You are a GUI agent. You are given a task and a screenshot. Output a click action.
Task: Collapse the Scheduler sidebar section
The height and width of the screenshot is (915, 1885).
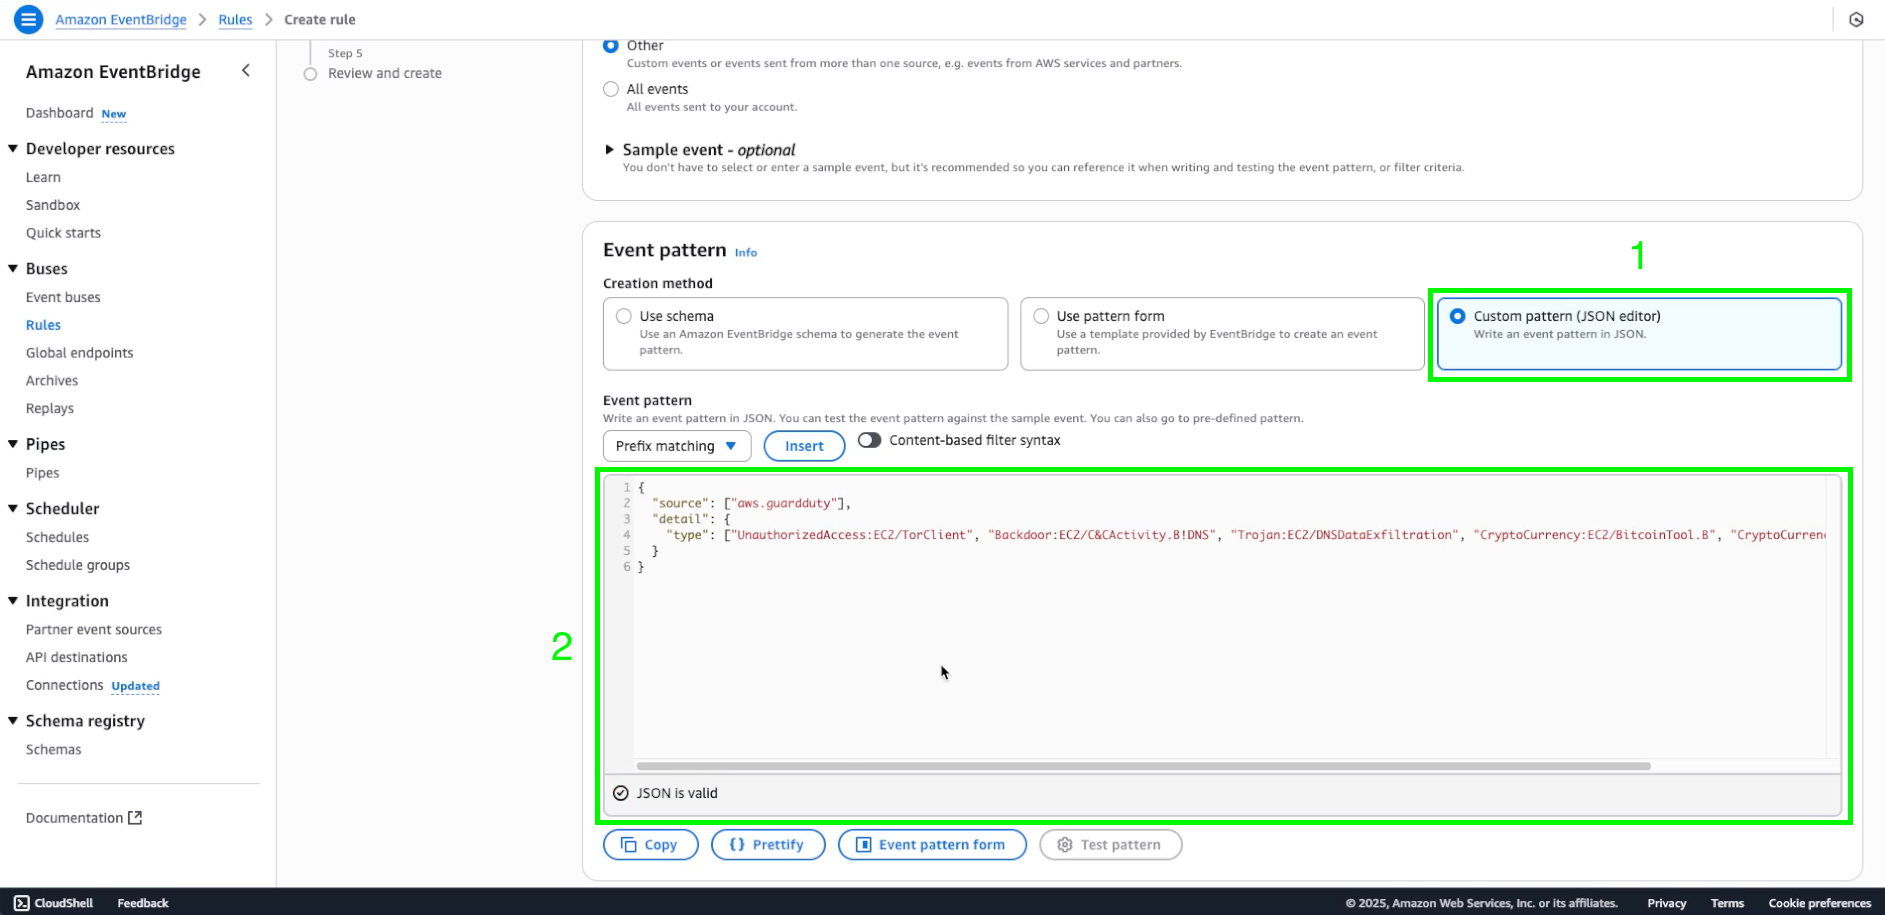(x=13, y=508)
